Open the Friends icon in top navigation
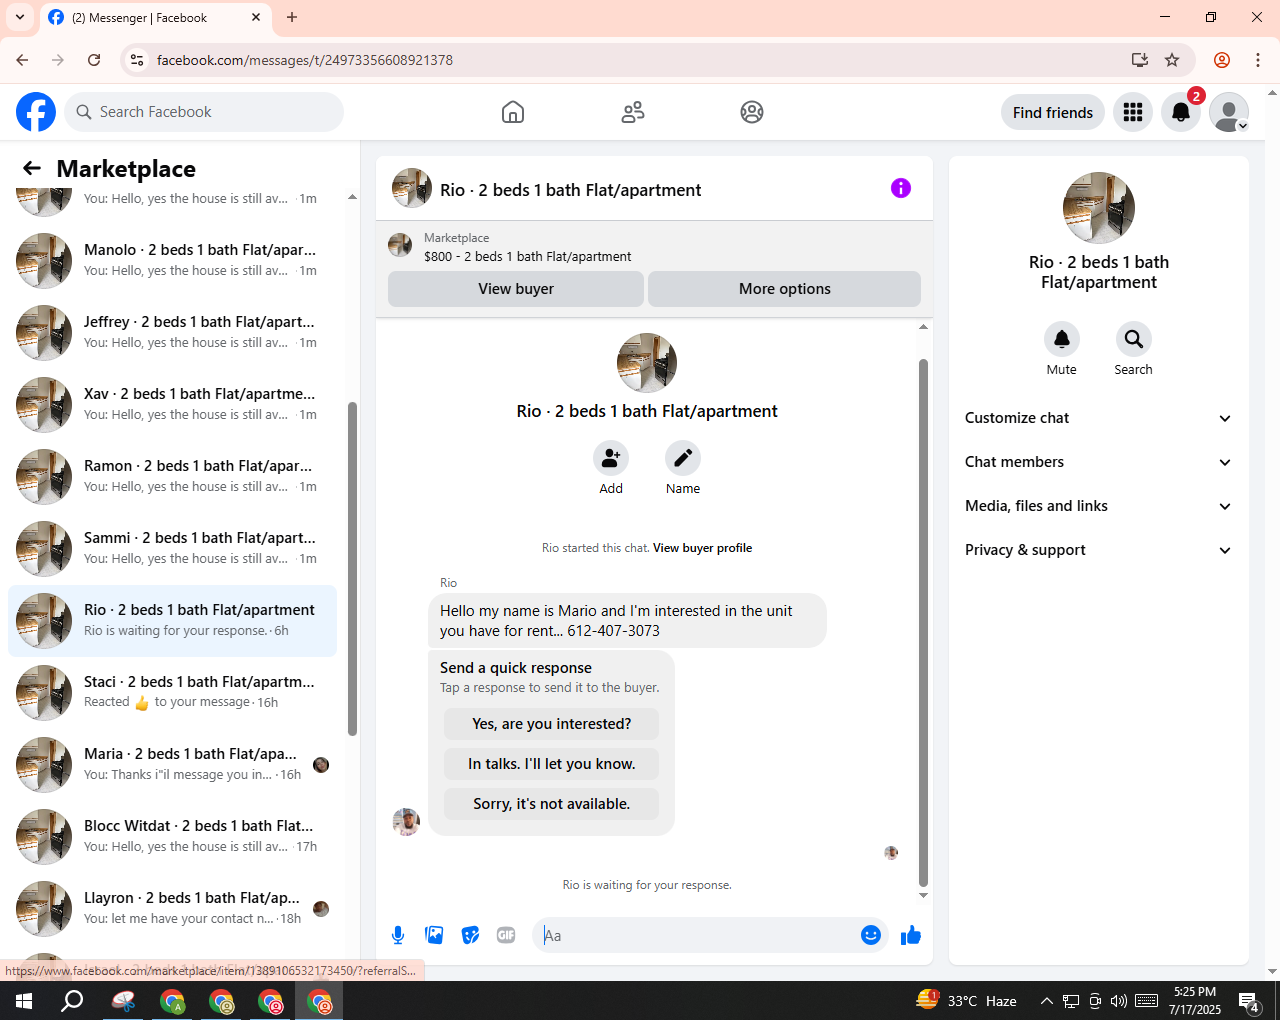The image size is (1280, 1020). 633,112
